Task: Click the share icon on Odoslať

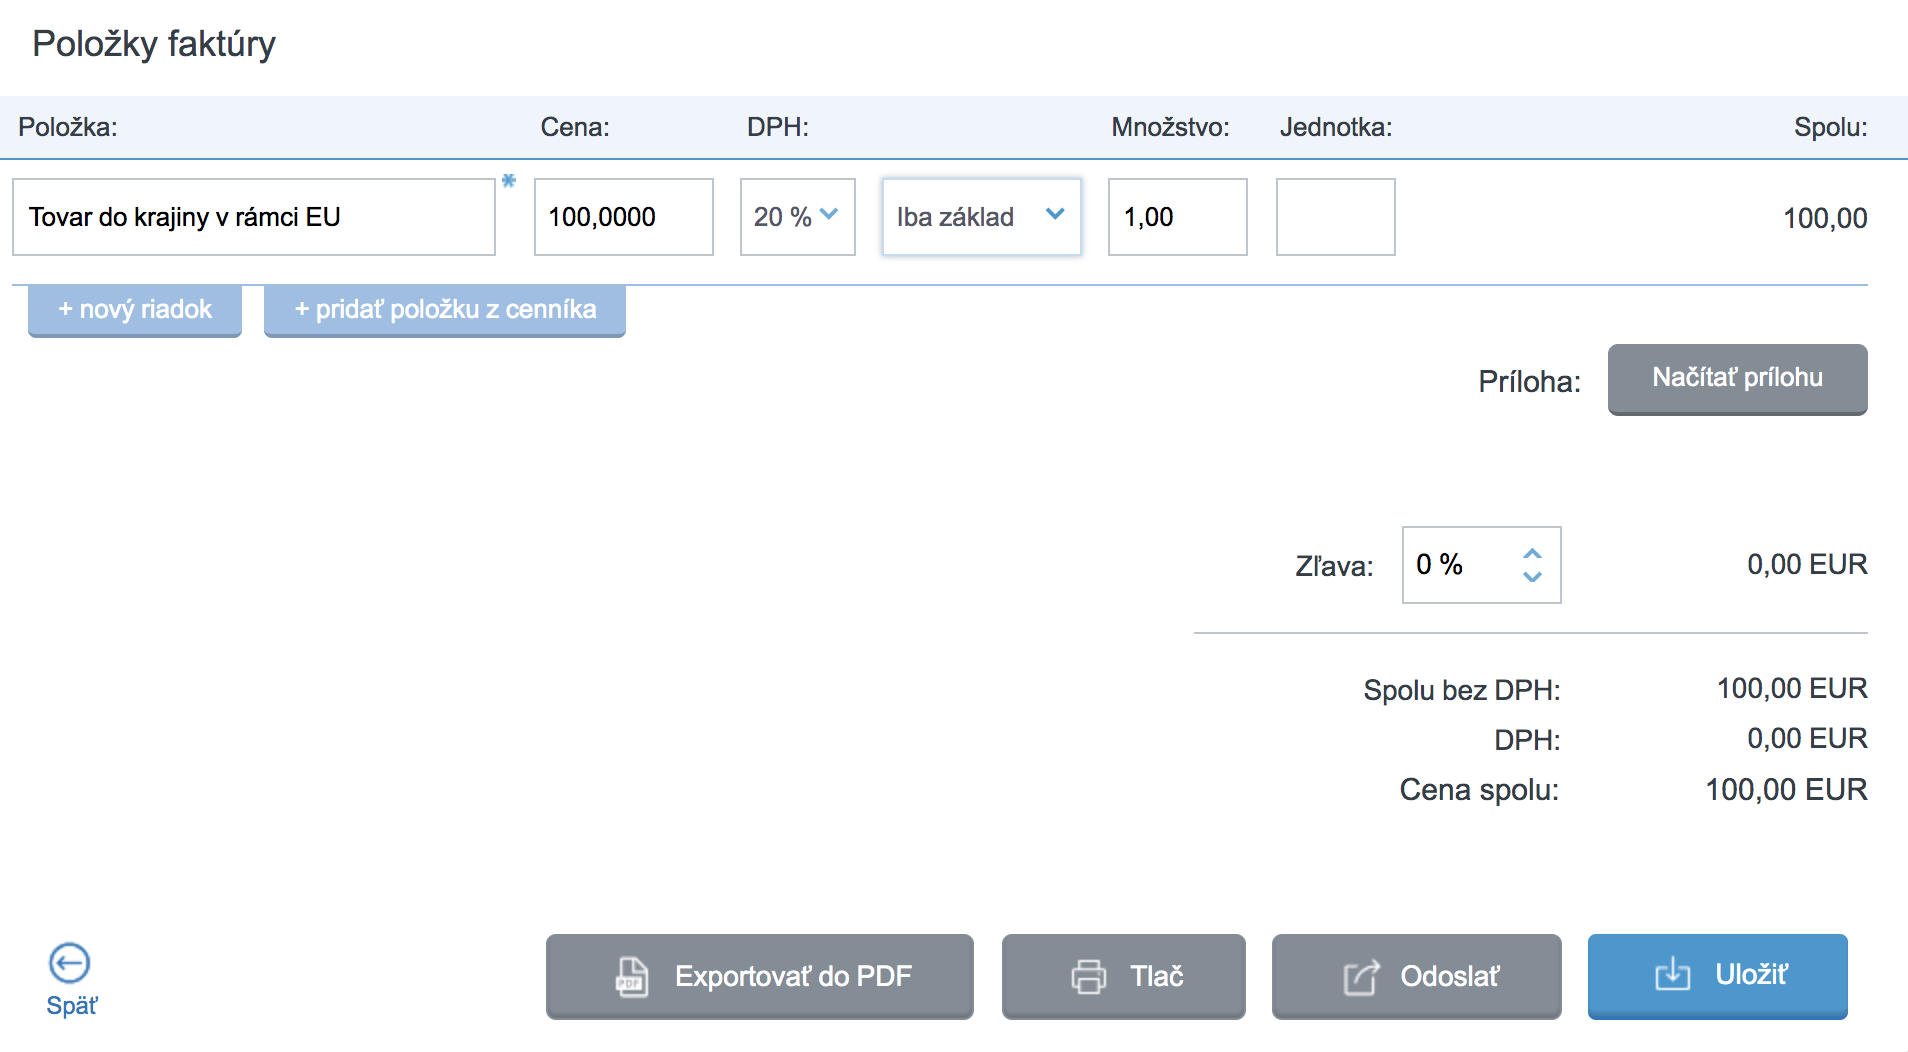Action: pos(1361,977)
